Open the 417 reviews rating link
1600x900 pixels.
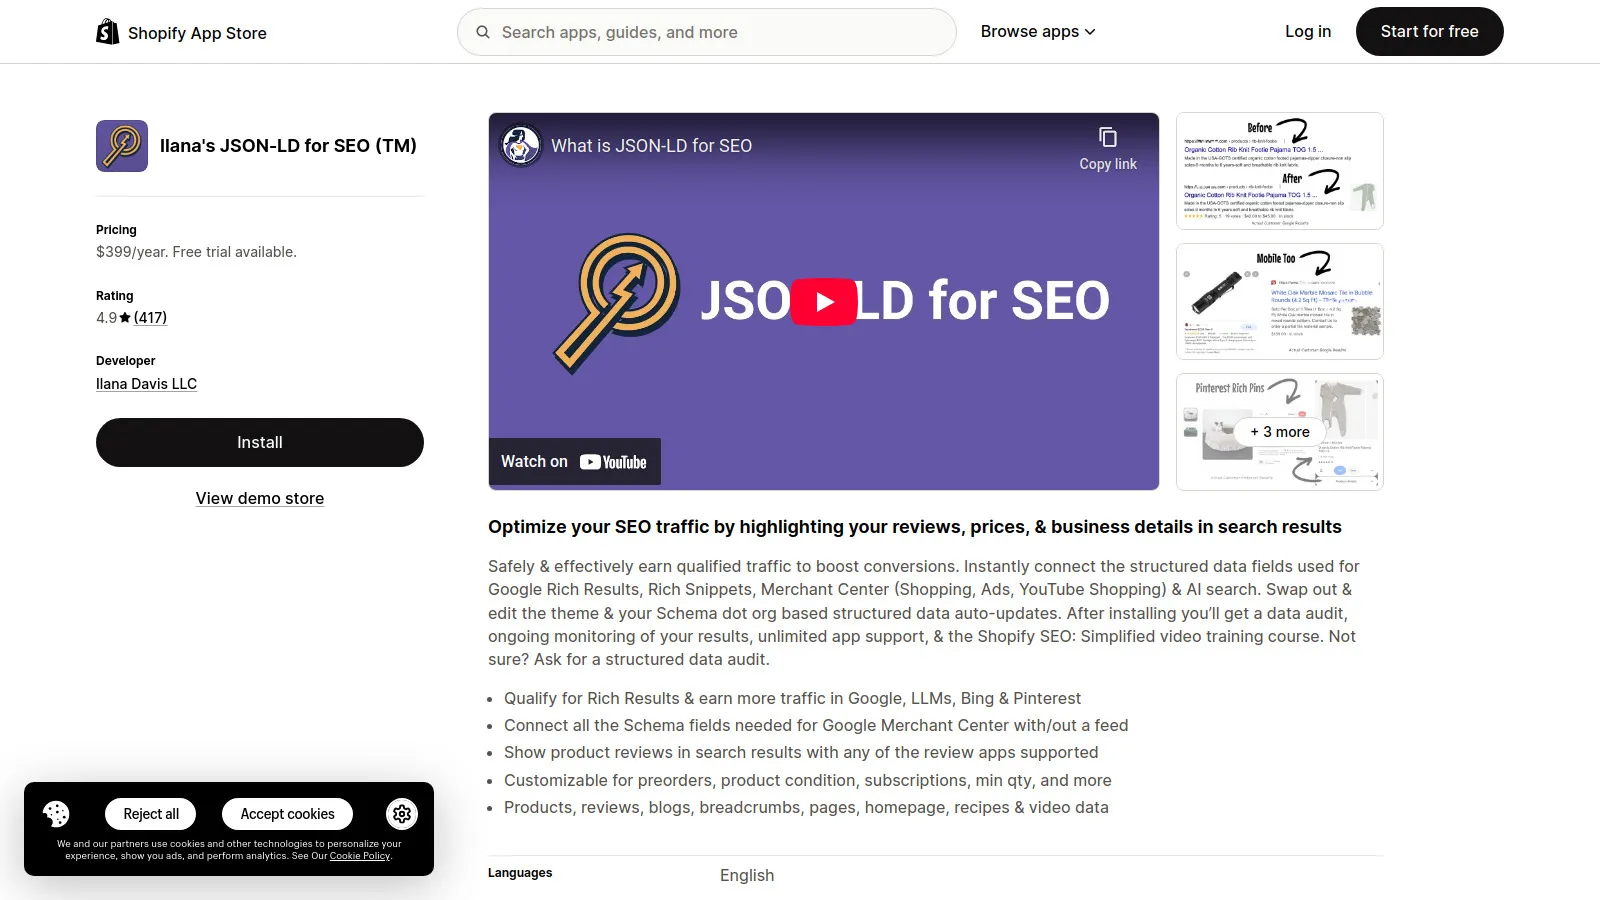point(150,318)
